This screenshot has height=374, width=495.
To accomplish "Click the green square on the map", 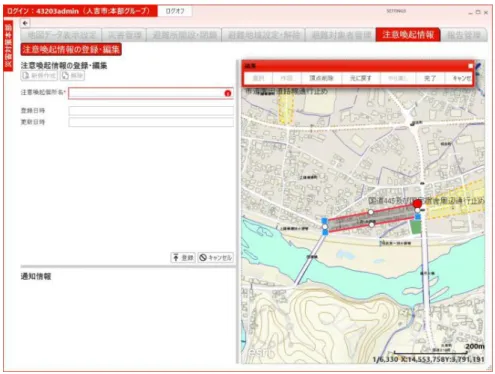I will tap(416, 227).
